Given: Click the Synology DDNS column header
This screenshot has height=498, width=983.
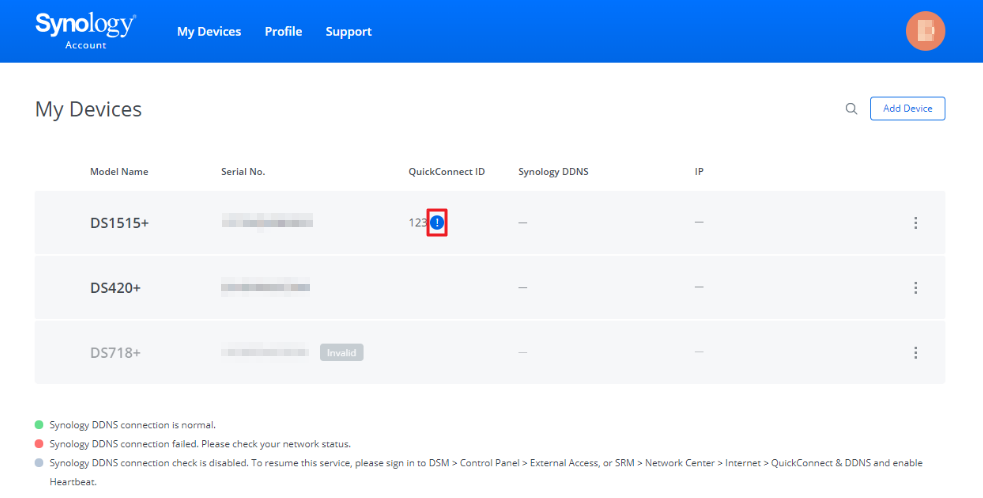Looking at the screenshot, I should pyautogui.click(x=554, y=172).
